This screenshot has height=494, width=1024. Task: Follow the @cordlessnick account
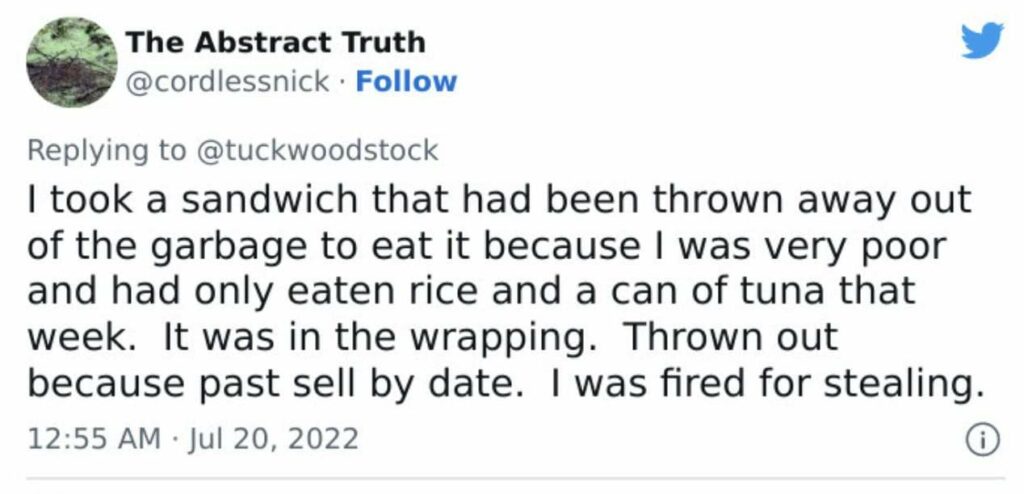pos(406,82)
